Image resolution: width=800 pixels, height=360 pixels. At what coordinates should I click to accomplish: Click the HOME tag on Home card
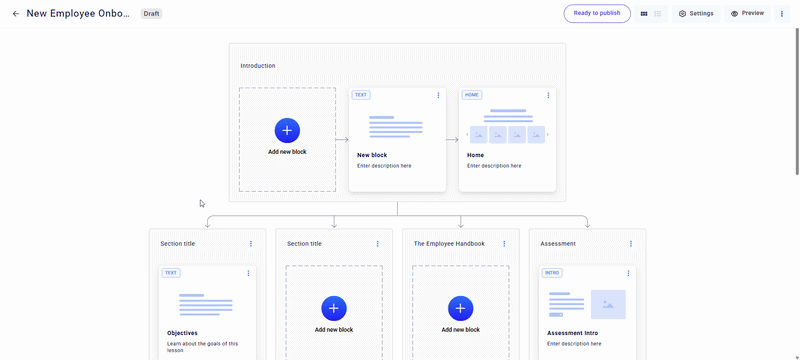click(x=471, y=95)
